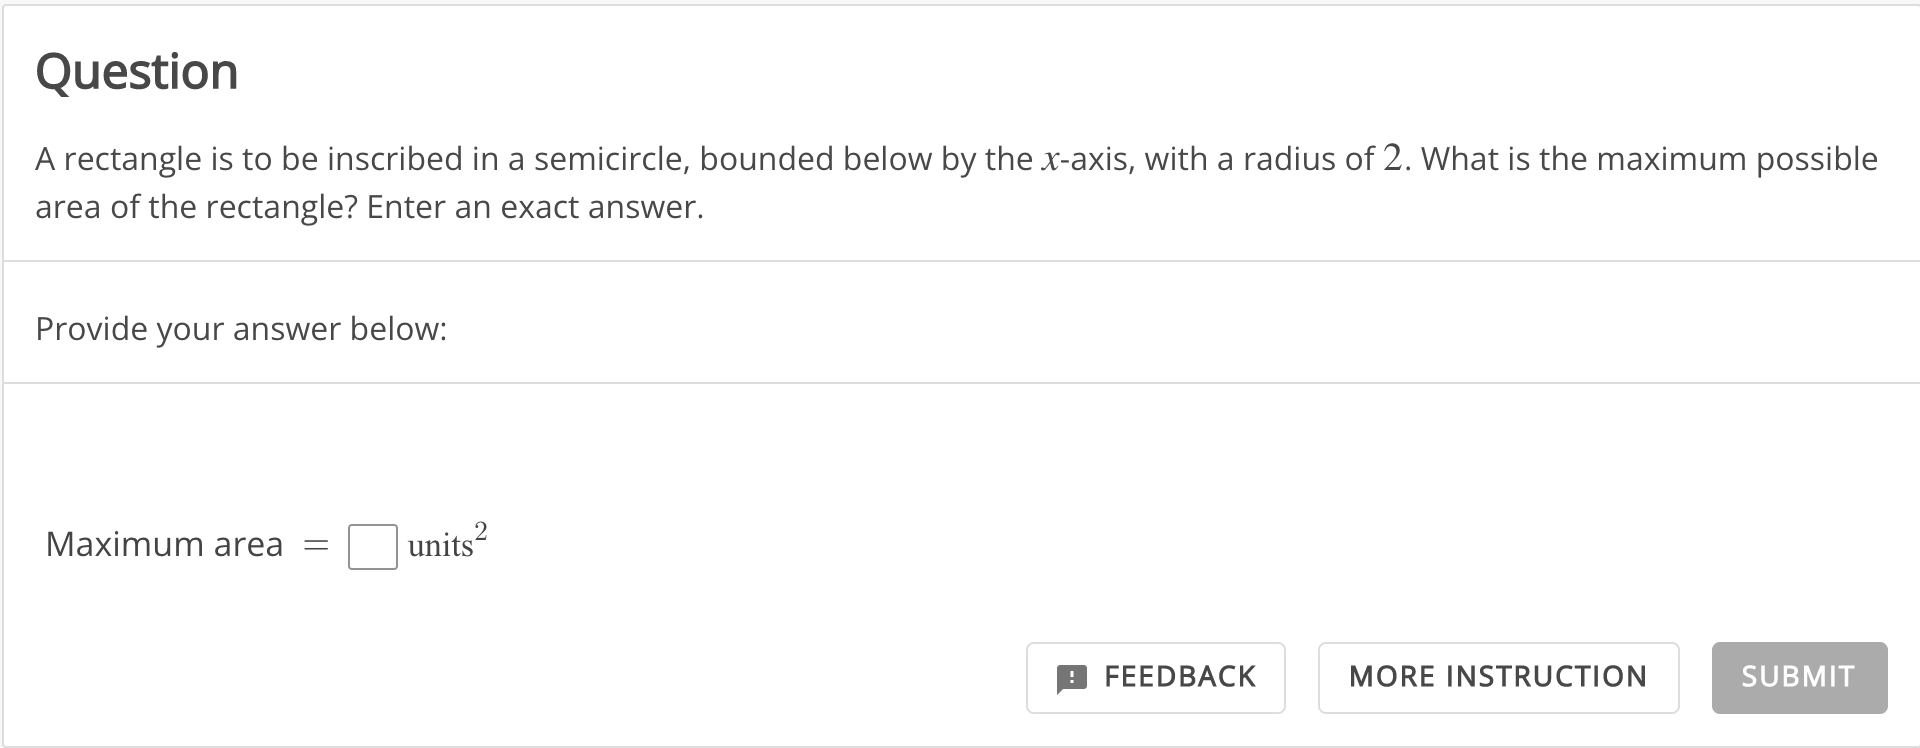
Task: Click the Provide your answer below text
Action: [241, 328]
